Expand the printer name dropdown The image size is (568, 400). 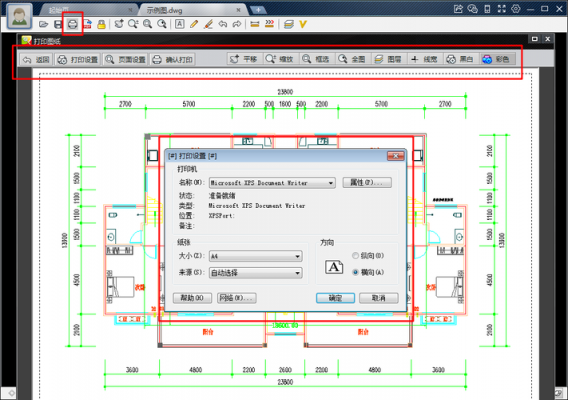tap(272, 183)
